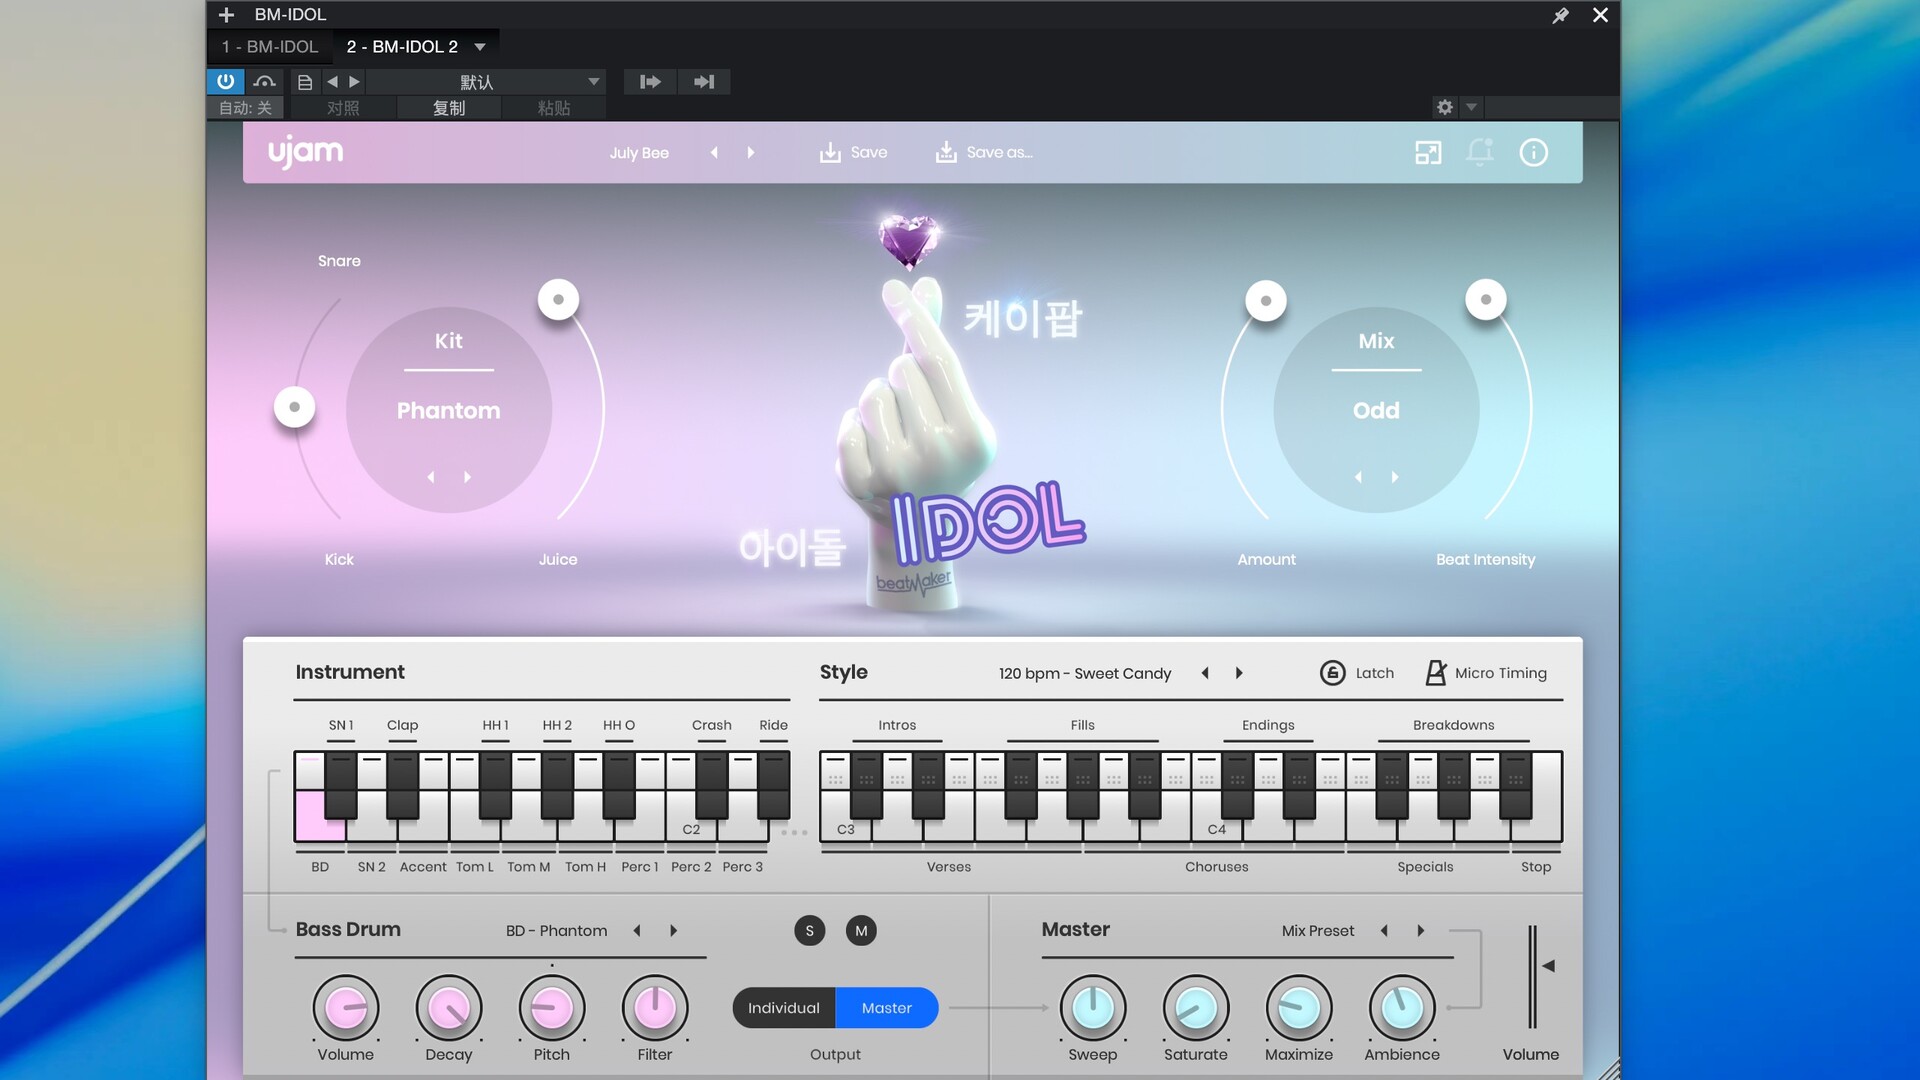Image resolution: width=1920 pixels, height=1080 pixels.
Task: Solo the Bass Drum with S button
Action: point(810,931)
